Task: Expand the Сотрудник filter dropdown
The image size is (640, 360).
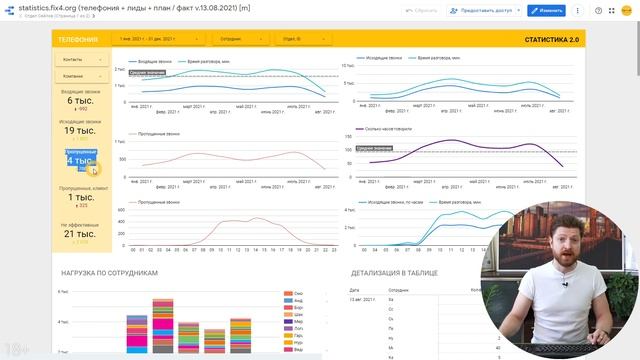Action: (240, 39)
